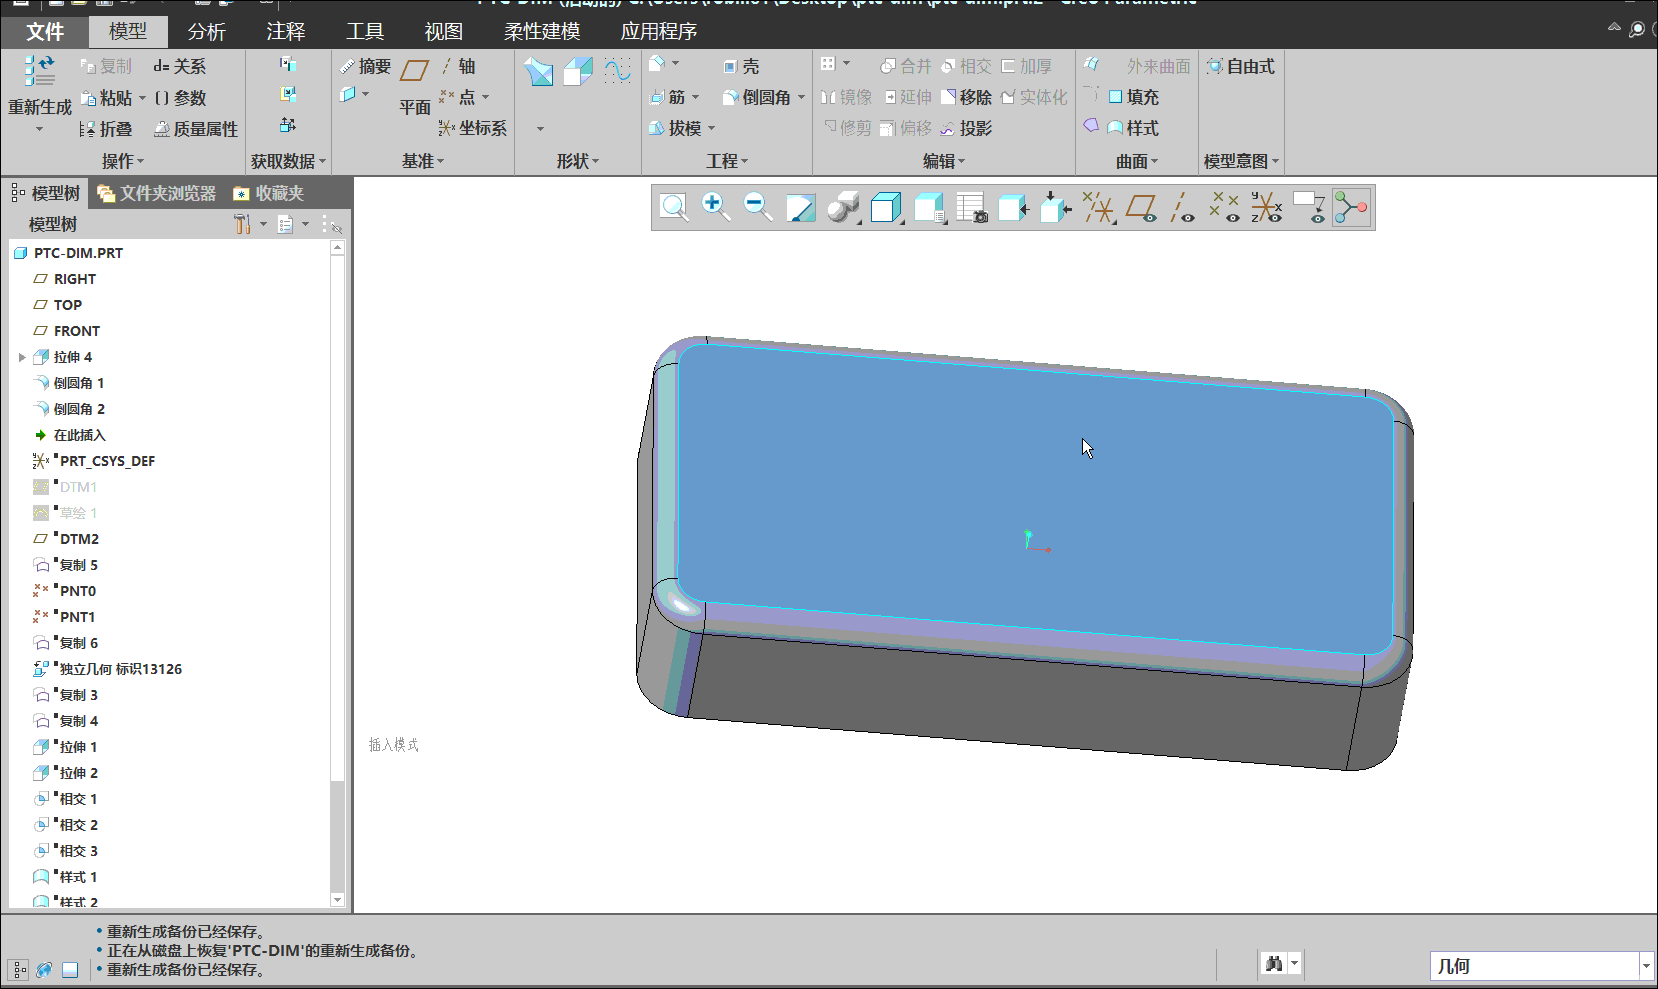Open the Round (倒圆角) dropdown arrow

(x=801, y=98)
